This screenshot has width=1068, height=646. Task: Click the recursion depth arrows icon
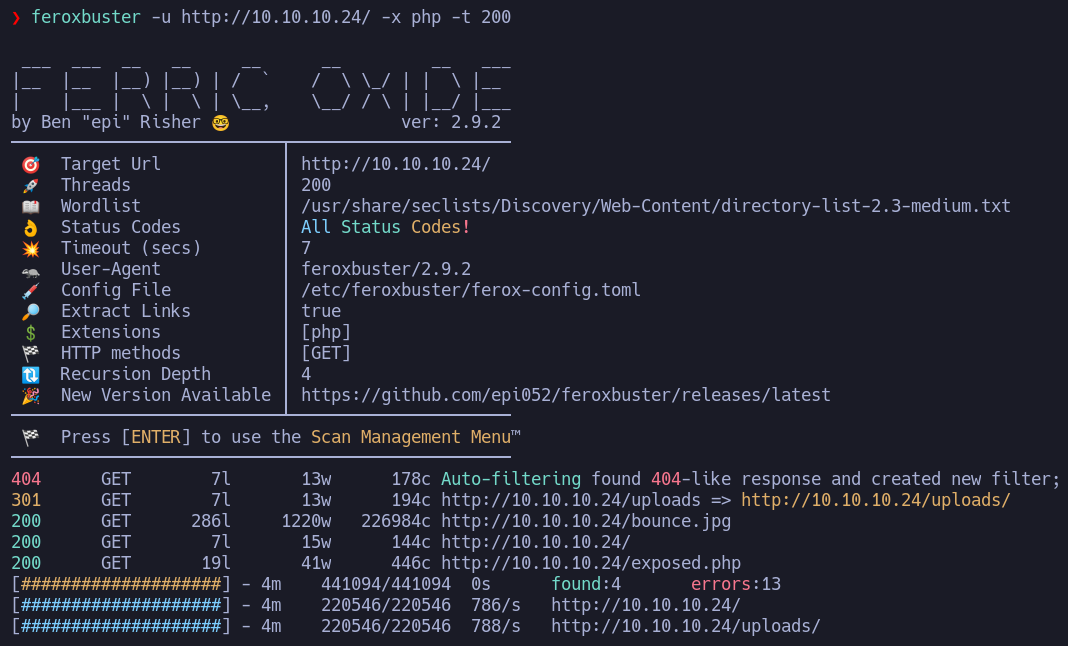click(30, 374)
